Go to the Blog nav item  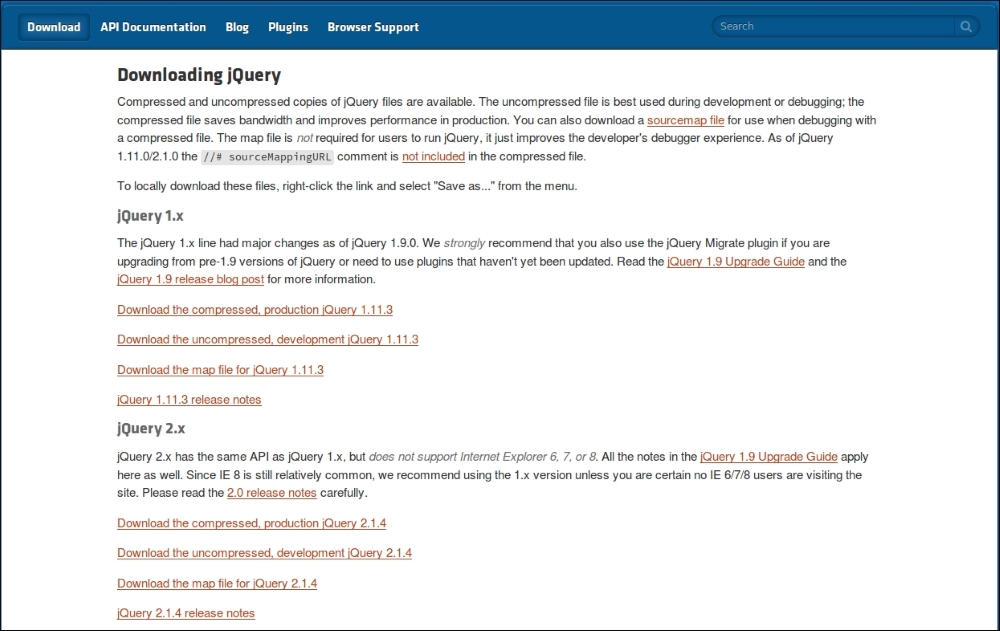[x=237, y=27]
